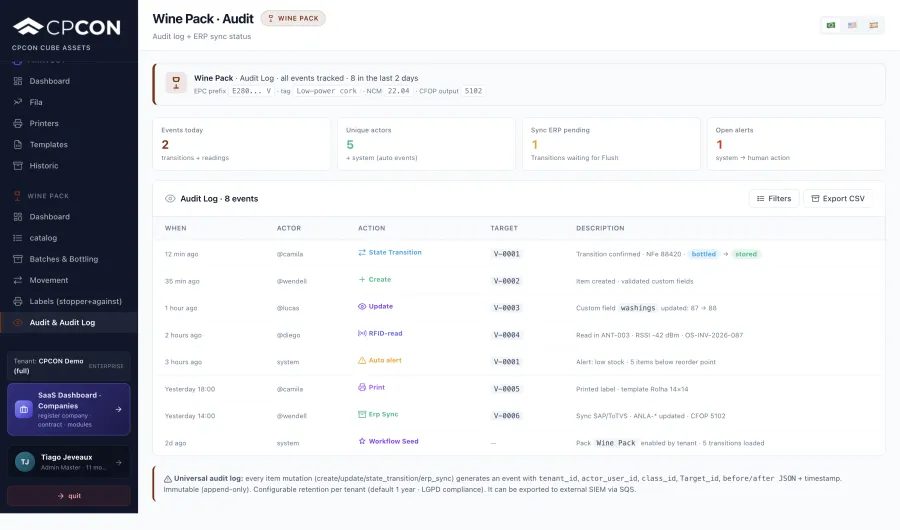This screenshot has height=530, width=900.
Task: Click target V-0006
Action: (506, 416)
